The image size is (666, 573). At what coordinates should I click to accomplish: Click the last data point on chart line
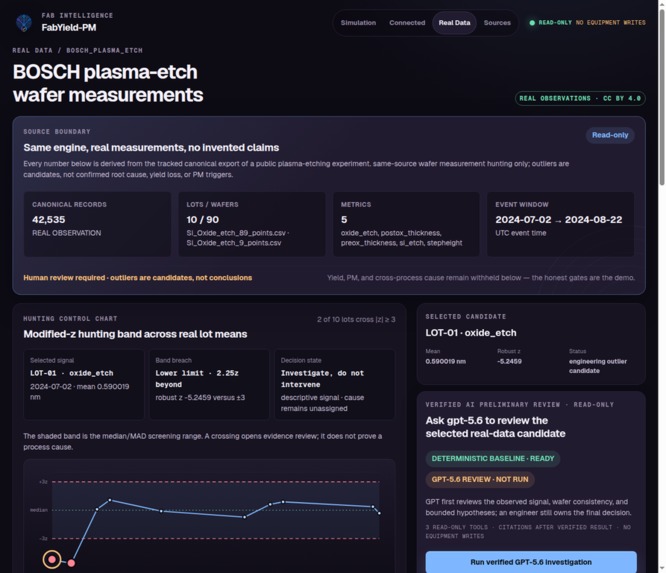pyautogui.click(x=379, y=513)
